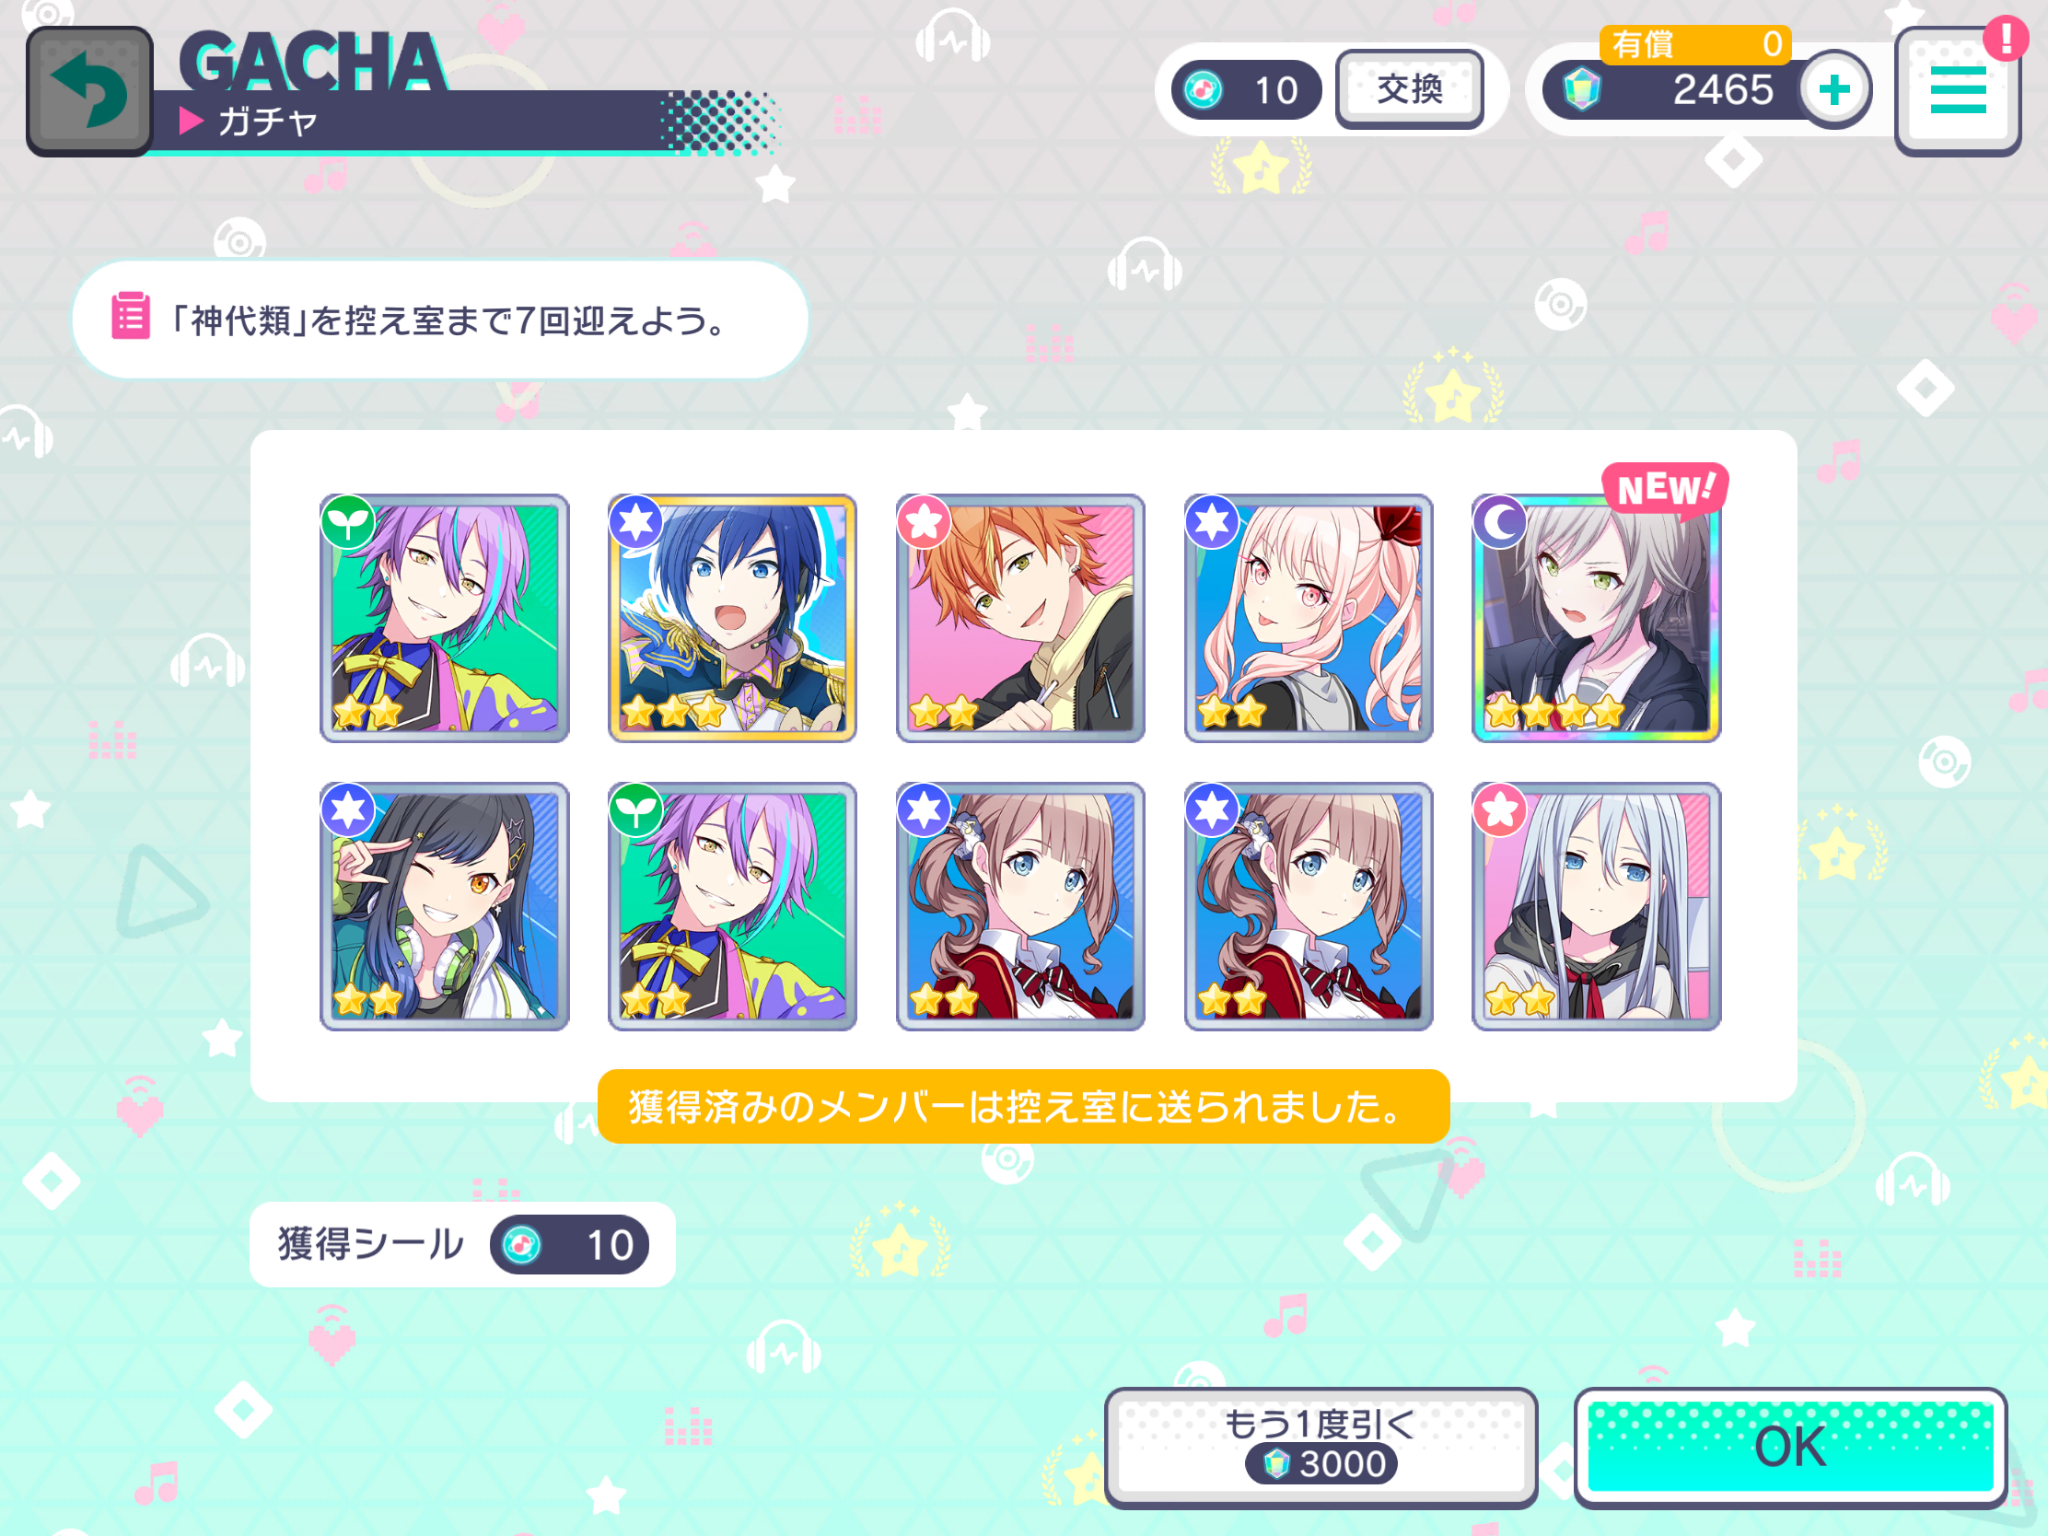
Task: Tap the NEW! badge on four-star card
Action: (1664, 490)
